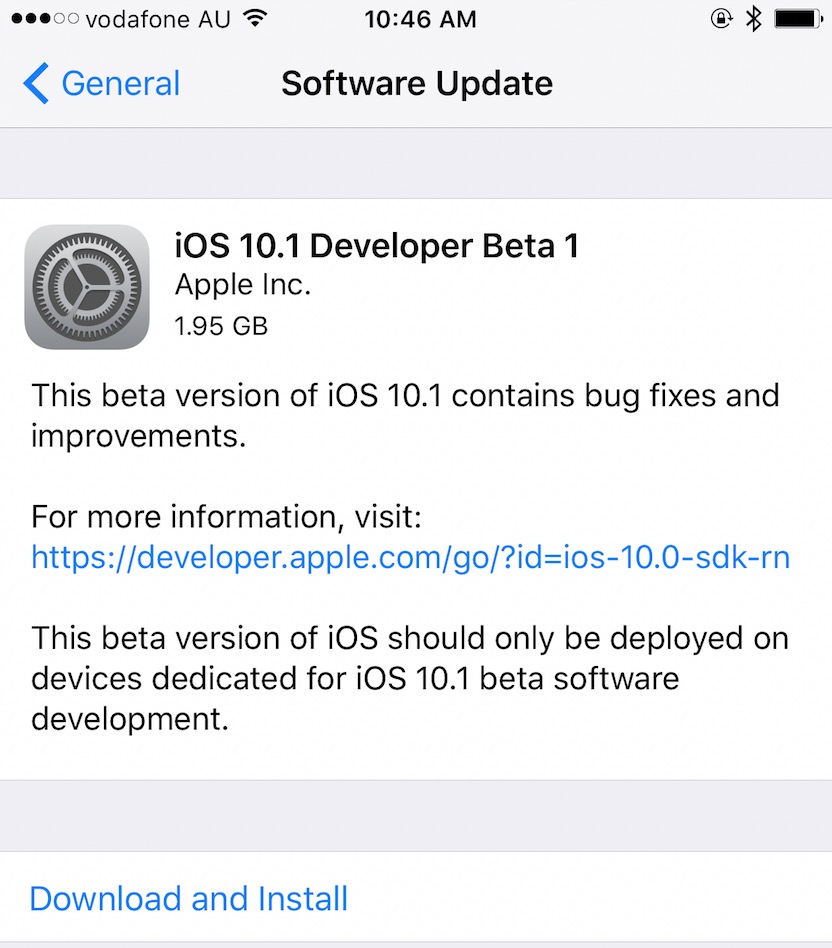Viewport: 832px width, 948px height.
Task: Tap the bug fixes and improvements description
Action: [405, 415]
